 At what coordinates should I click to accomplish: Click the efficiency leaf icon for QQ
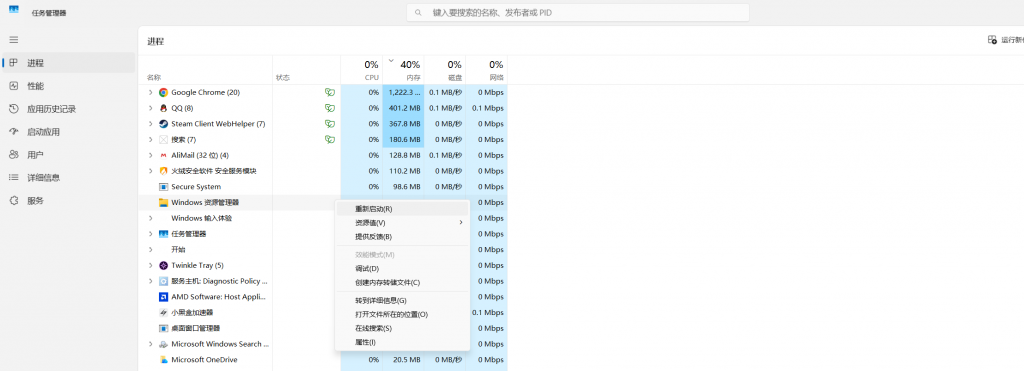click(x=330, y=108)
